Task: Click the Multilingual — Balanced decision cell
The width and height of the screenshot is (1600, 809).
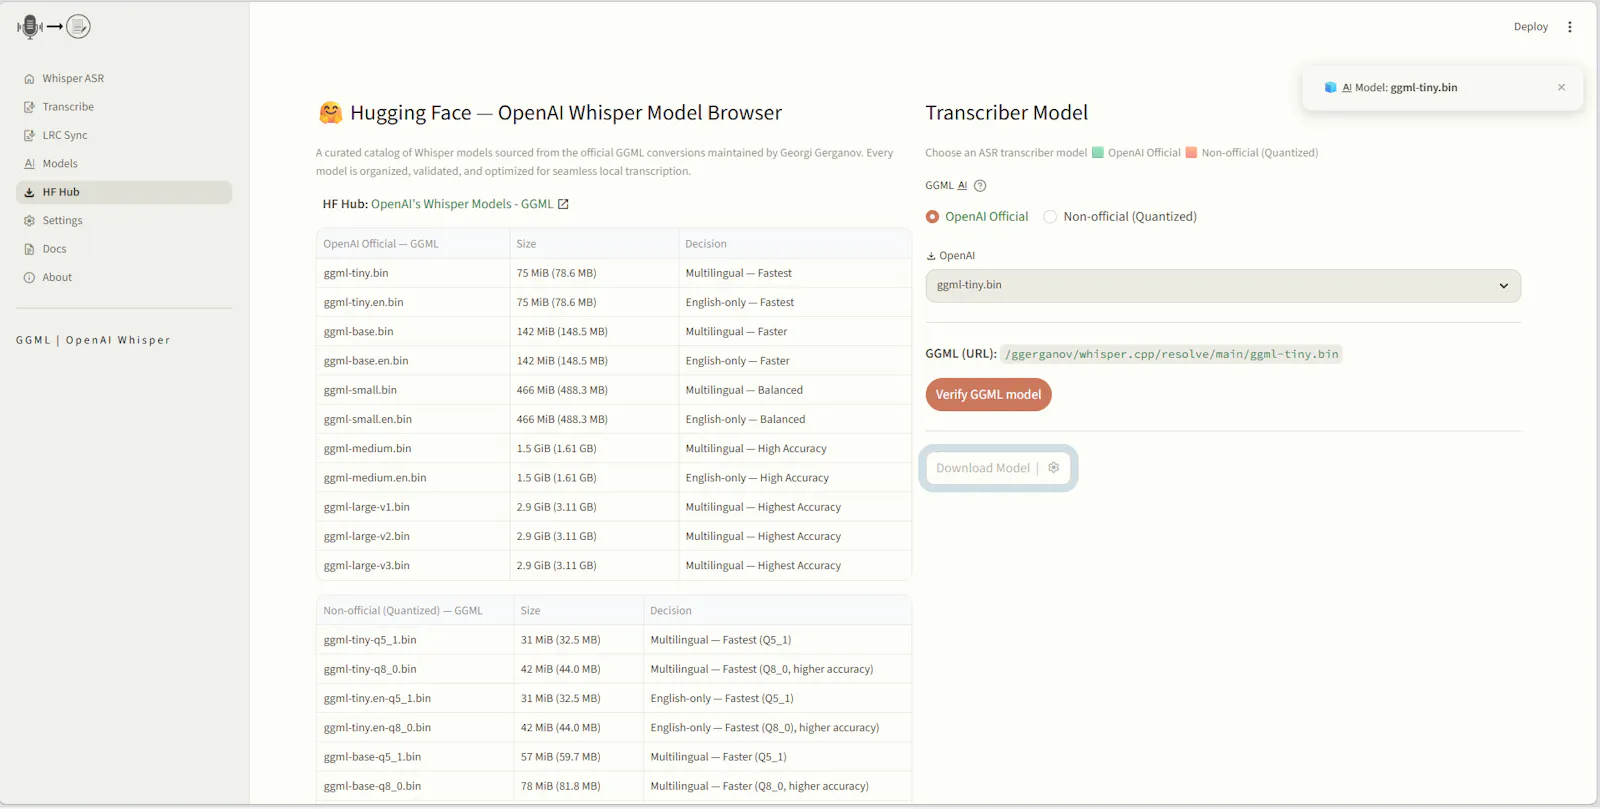Action: click(794, 390)
